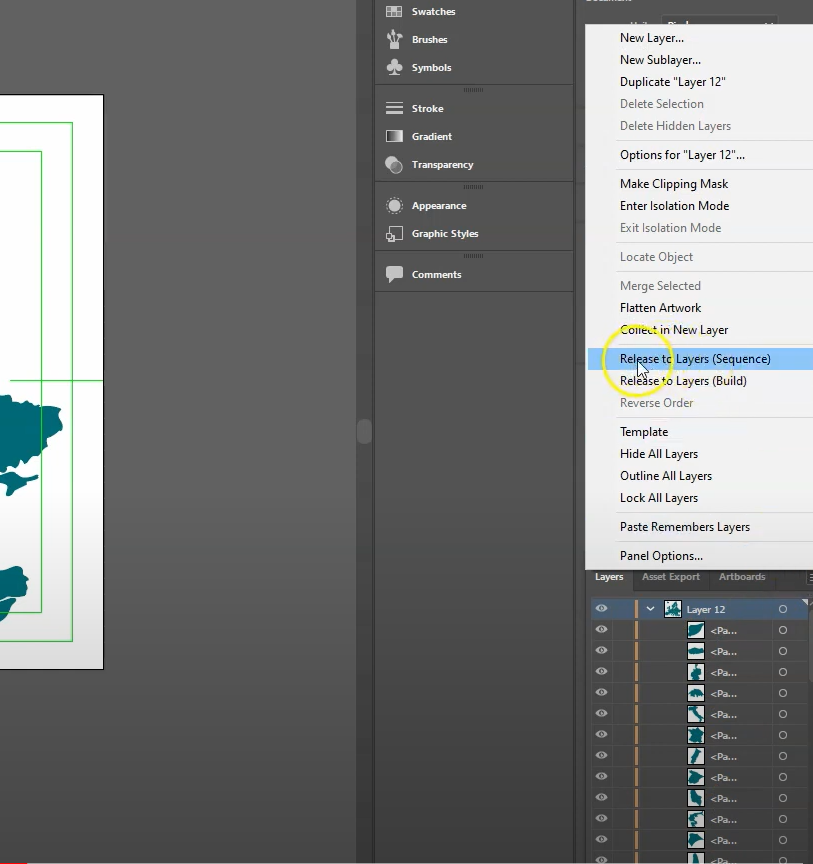Open the Appearance panel icon
Screen dimensions: 813x864
[394, 206]
